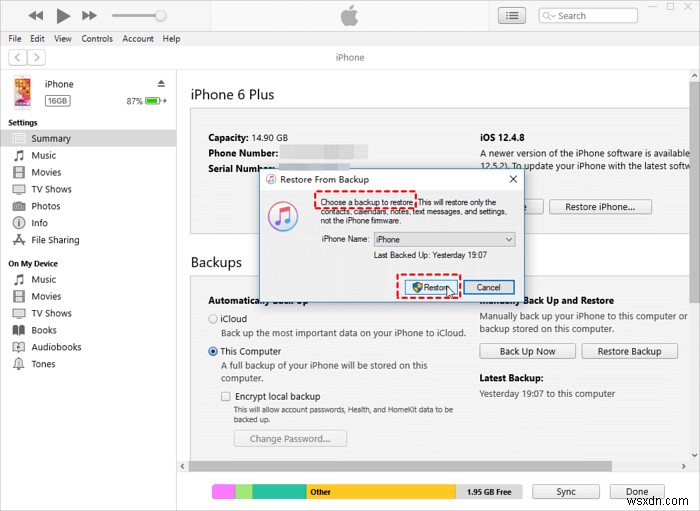Image resolution: width=700 pixels, height=511 pixels.
Task: Open the Controls menu
Action: (97, 39)
